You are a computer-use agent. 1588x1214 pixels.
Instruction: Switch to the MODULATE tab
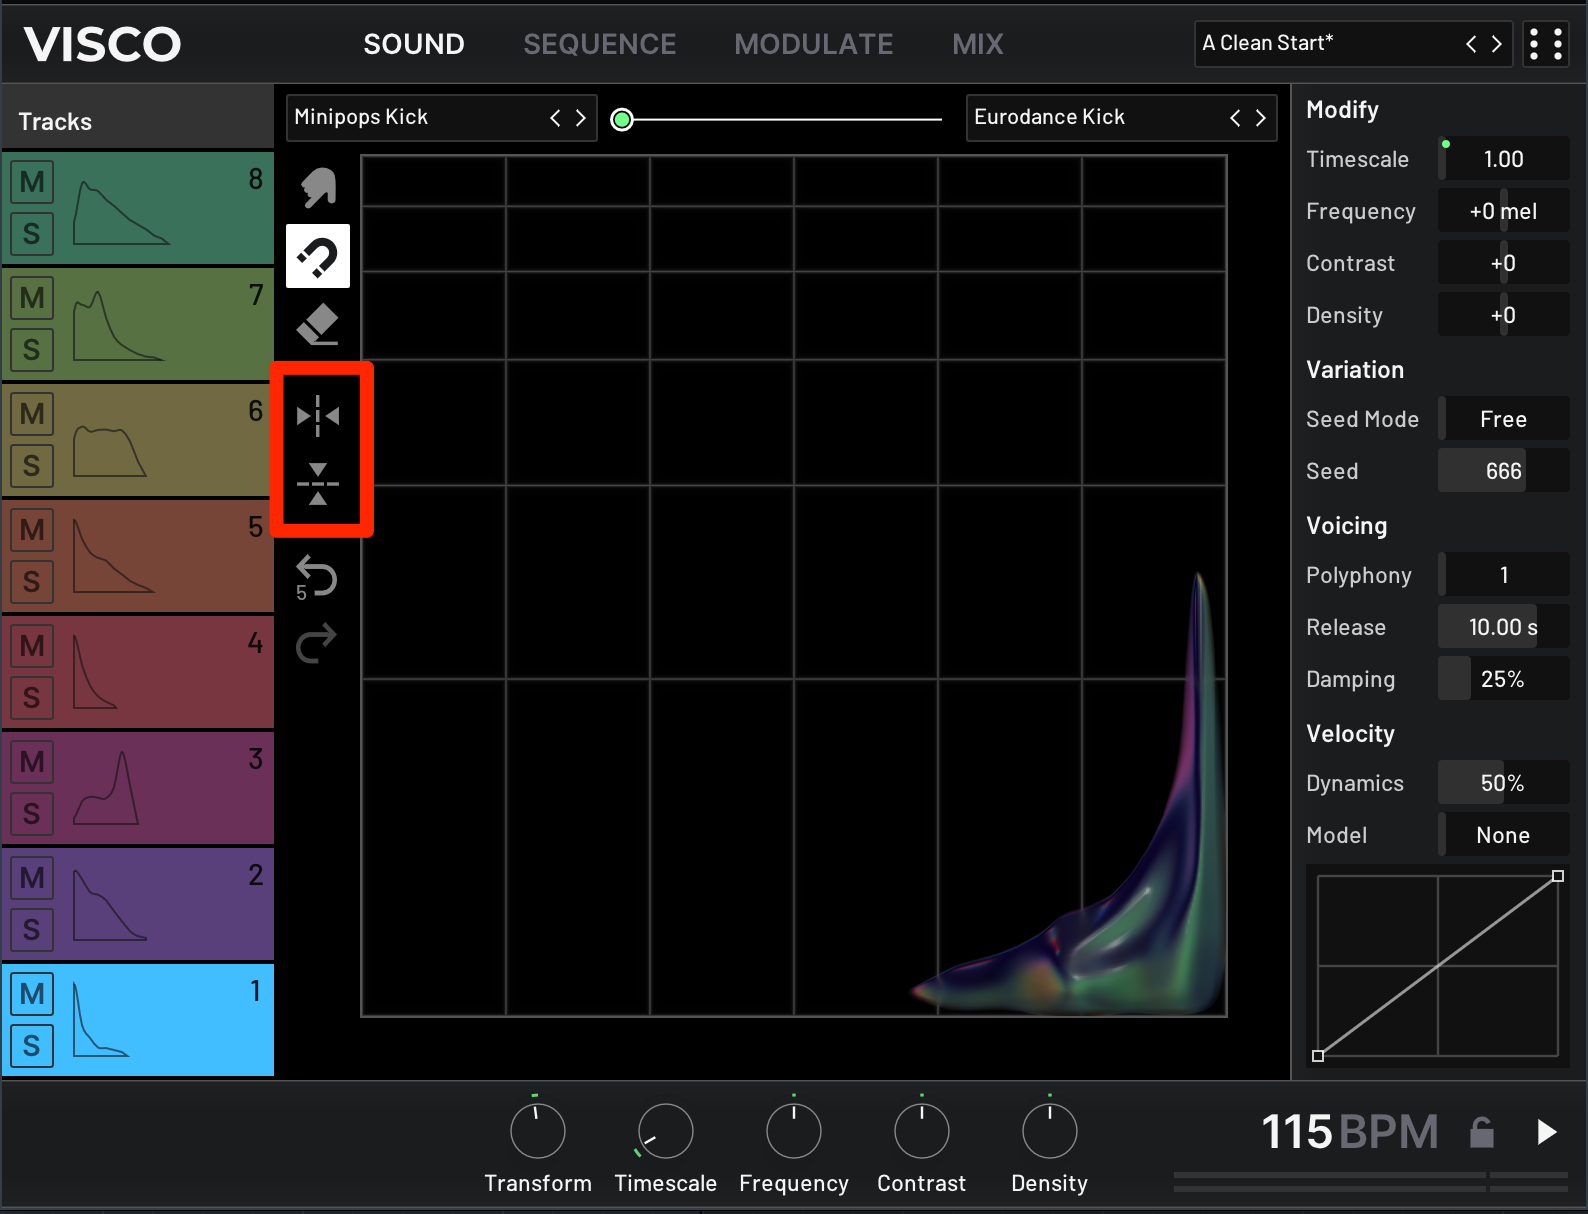[x=814, y=44]
